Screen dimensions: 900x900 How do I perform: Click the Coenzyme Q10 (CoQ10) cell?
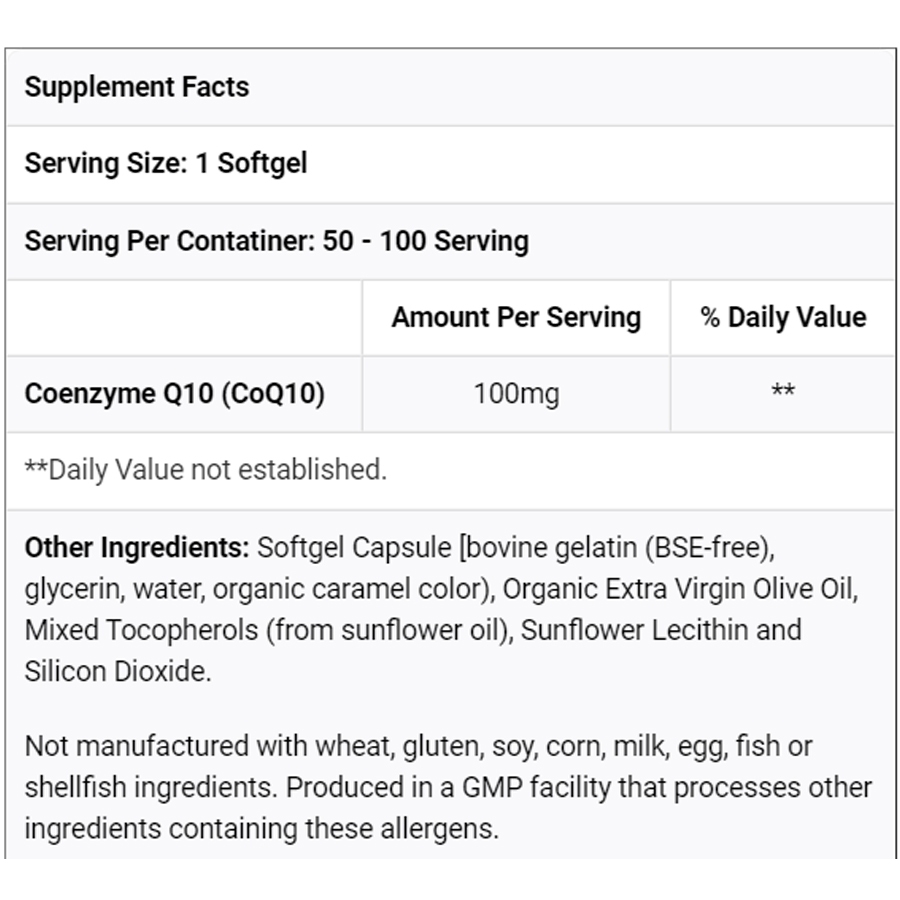175,393
